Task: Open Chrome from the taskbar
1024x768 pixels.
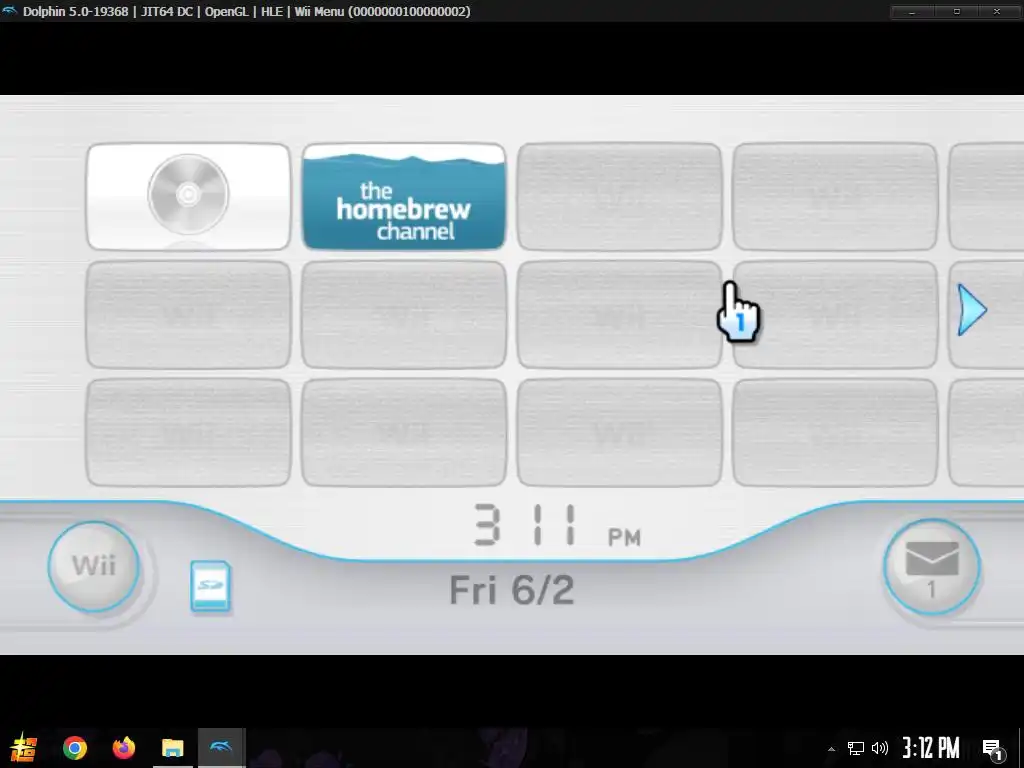Action: [x=75, y=748]
